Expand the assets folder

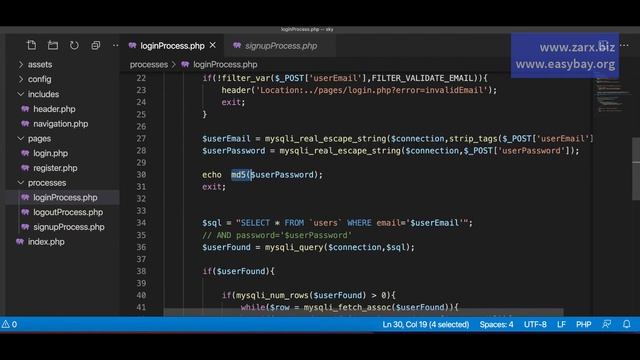tap(40, 64)
